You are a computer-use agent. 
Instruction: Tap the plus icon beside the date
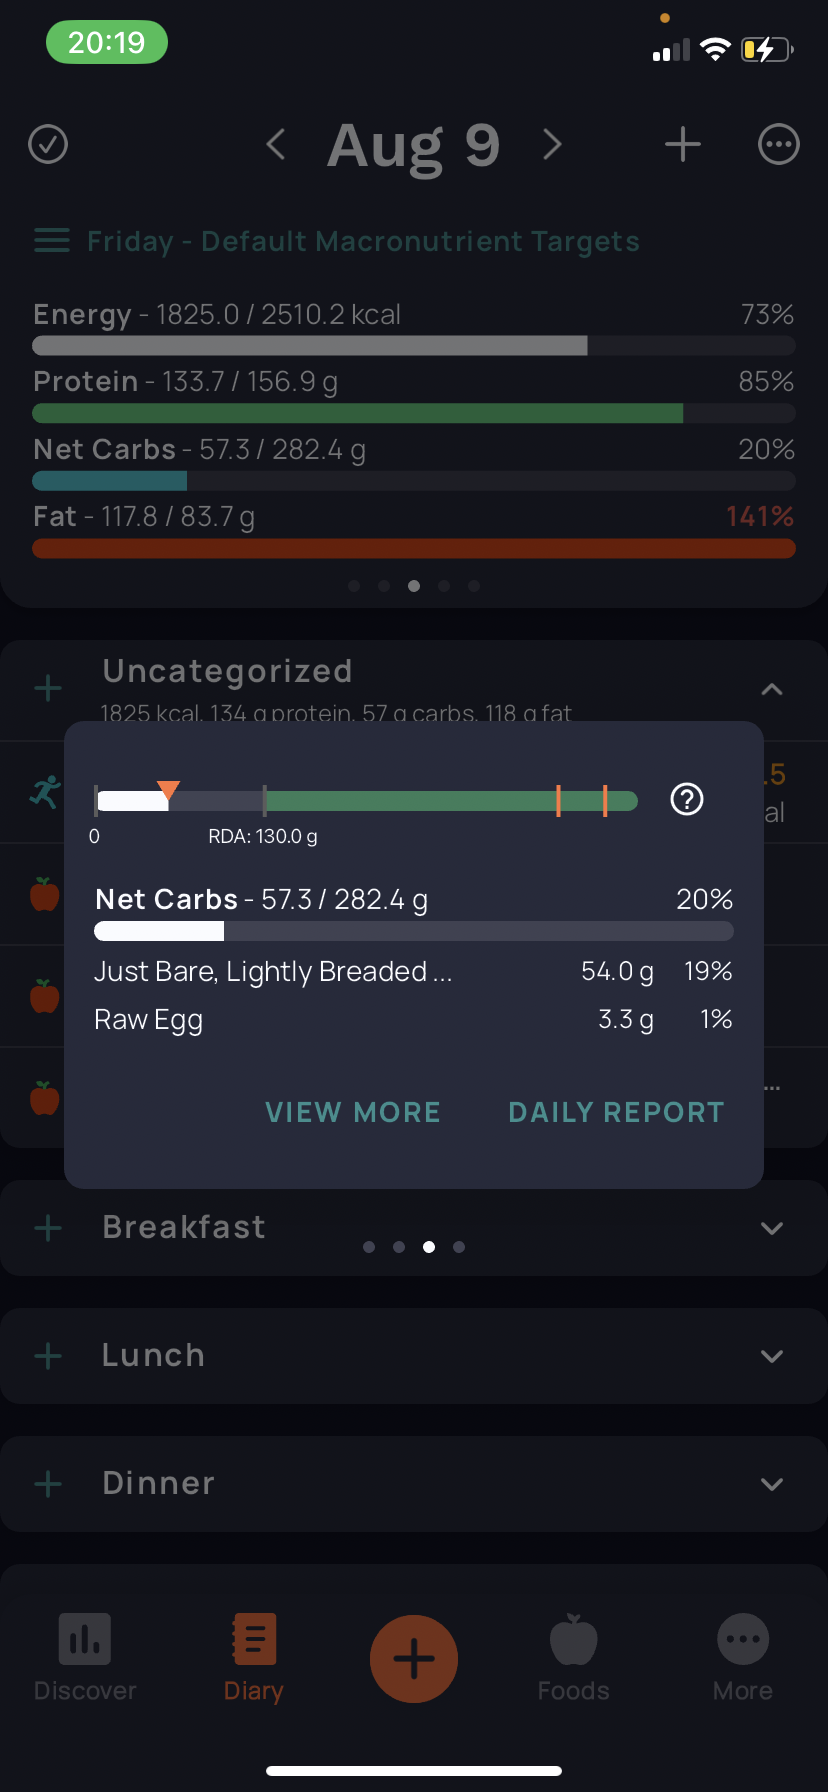pyautogui.click(x=683, y=144)
